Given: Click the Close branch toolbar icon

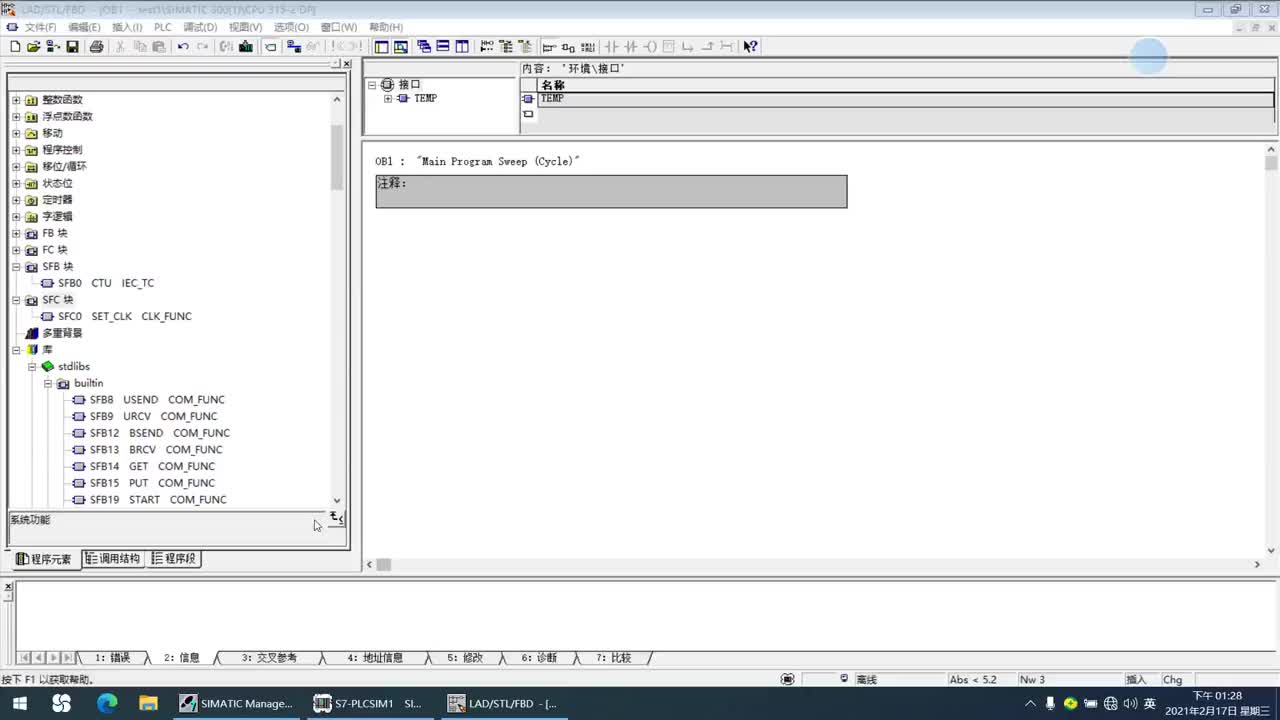Looking at the screenshot, I should 707,46.
